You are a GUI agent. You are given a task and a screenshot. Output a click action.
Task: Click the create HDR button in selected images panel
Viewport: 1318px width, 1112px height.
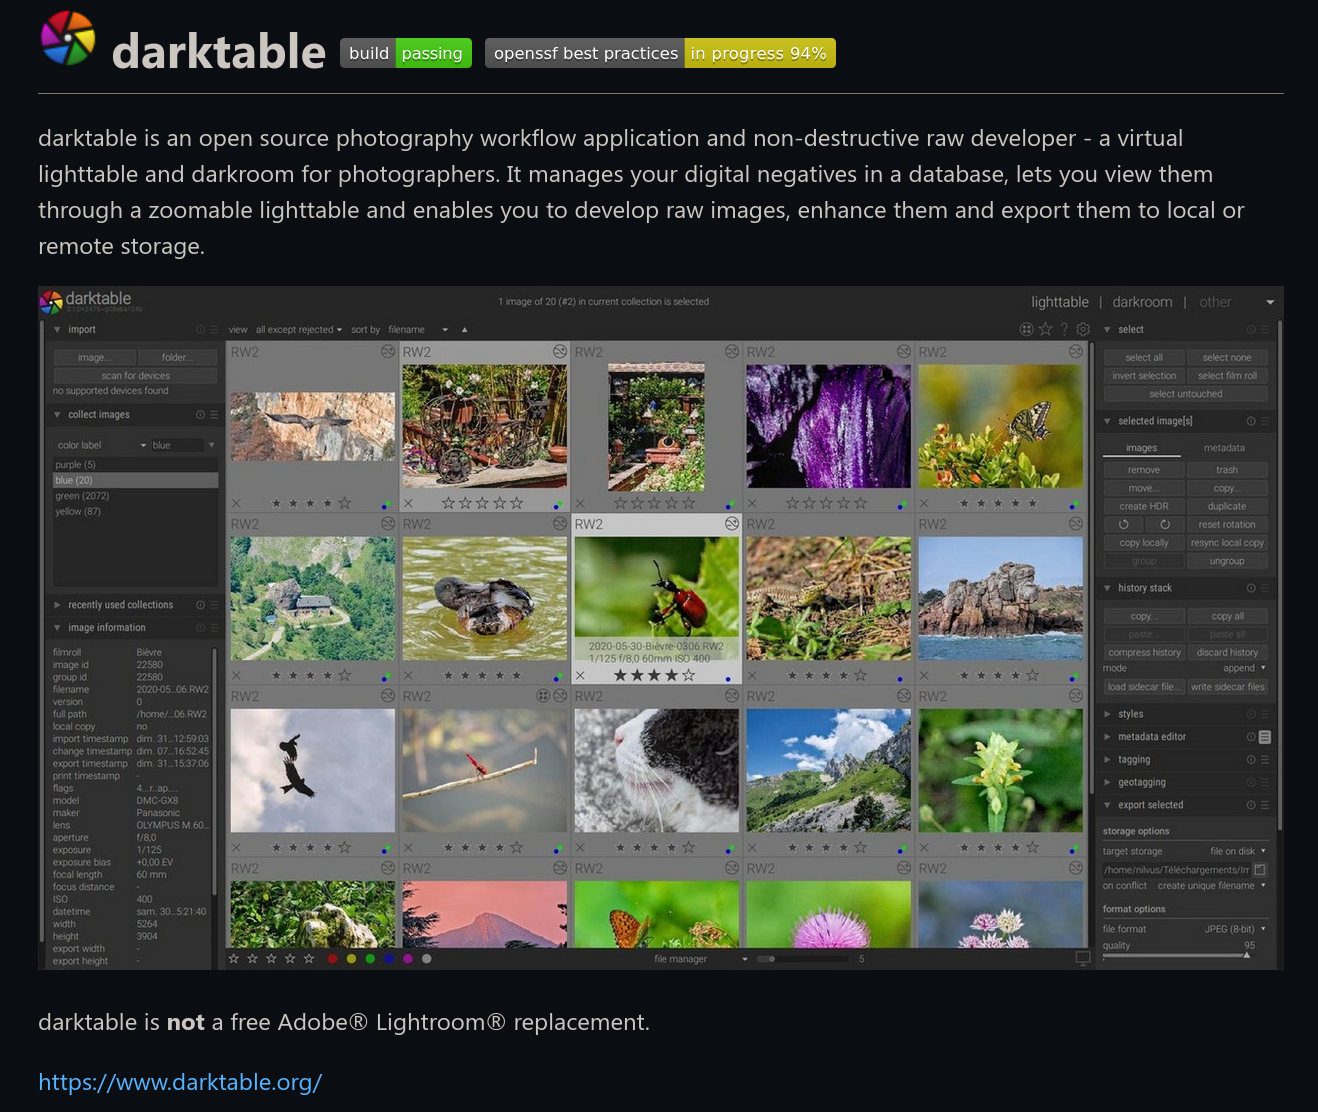point(1141,506)
